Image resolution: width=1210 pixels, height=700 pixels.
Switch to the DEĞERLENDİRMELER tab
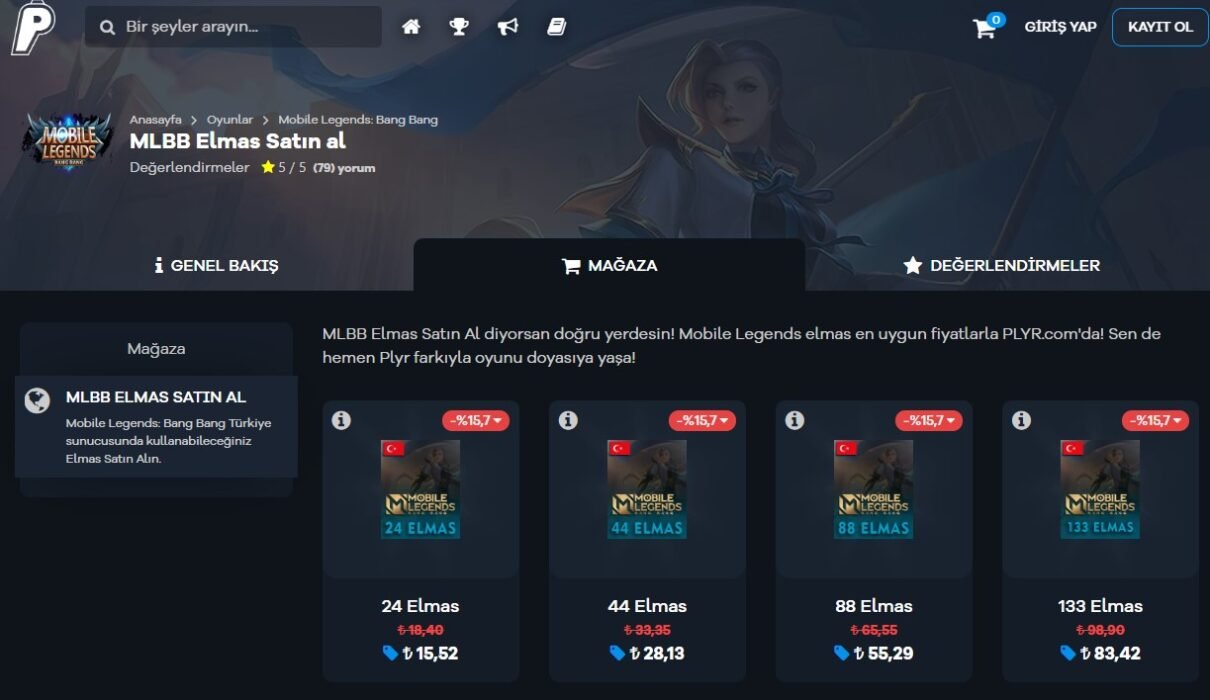[x=1001, y=266]
